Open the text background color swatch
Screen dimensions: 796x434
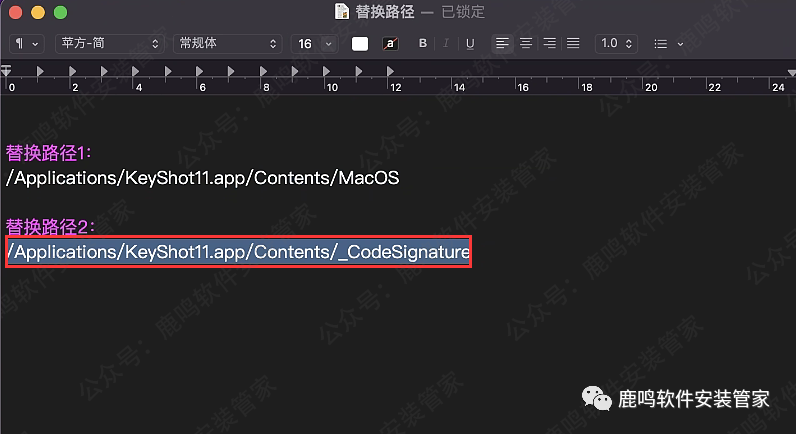click(390, 44)
